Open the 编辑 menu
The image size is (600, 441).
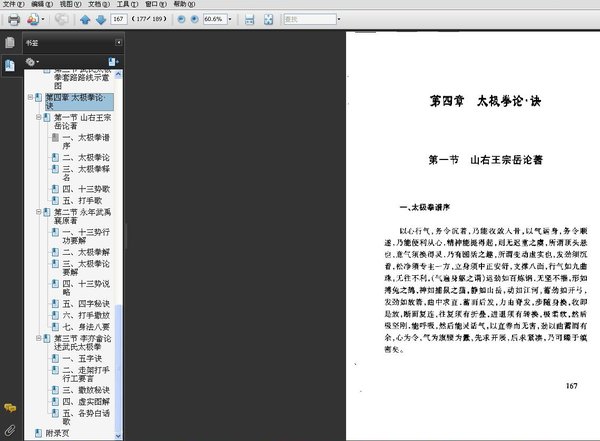pyautogui.click(x=42, y=4)
